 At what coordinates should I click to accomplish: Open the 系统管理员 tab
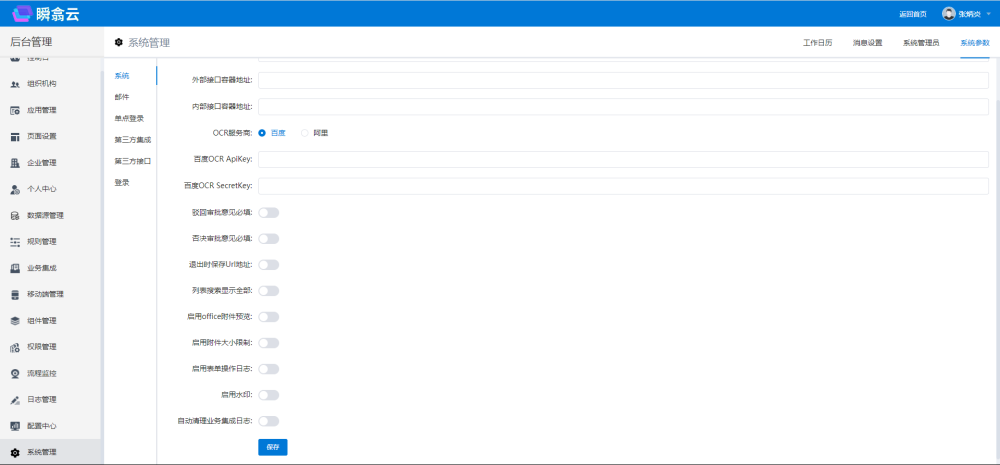(920, 43)
